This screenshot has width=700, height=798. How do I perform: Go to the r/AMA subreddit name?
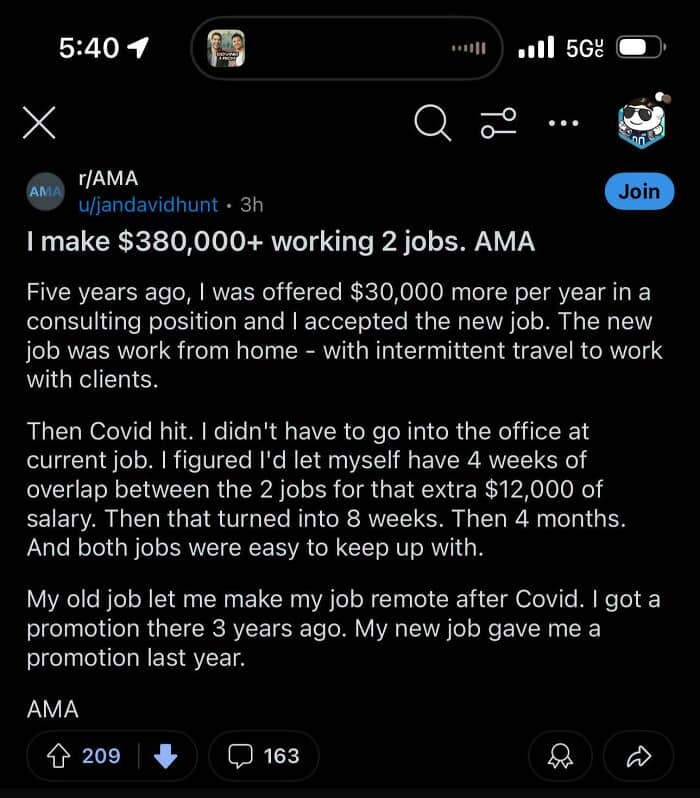[108, 178]
